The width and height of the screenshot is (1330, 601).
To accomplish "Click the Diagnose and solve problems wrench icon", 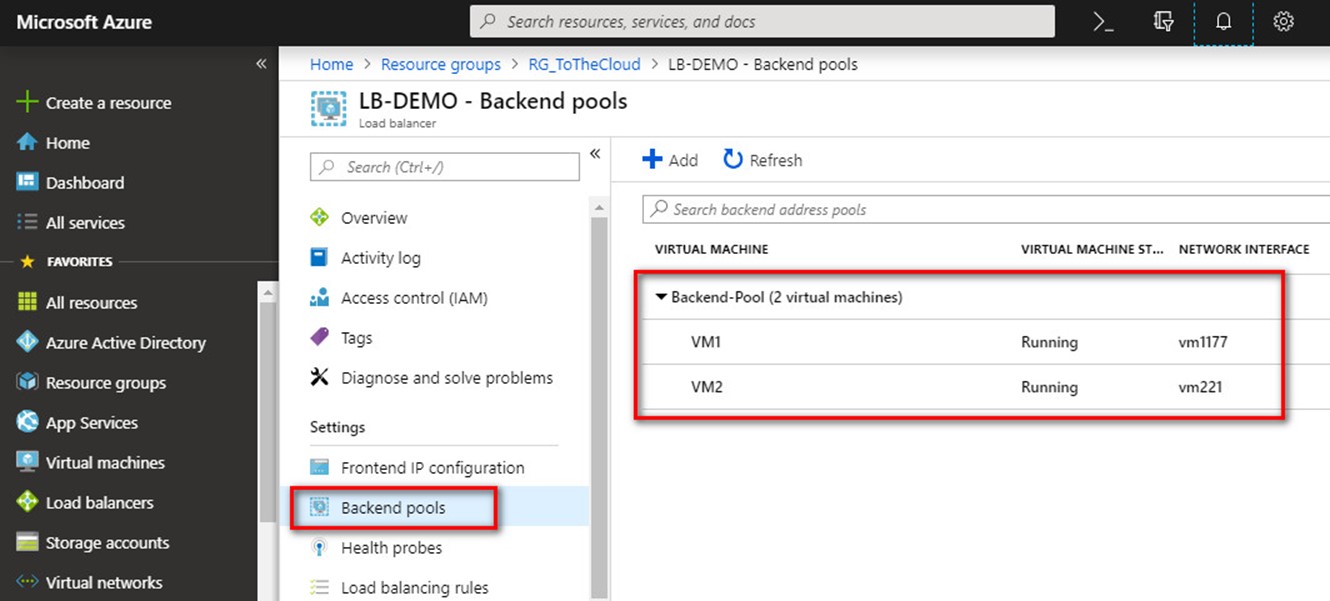I will [x=319, y=378].
